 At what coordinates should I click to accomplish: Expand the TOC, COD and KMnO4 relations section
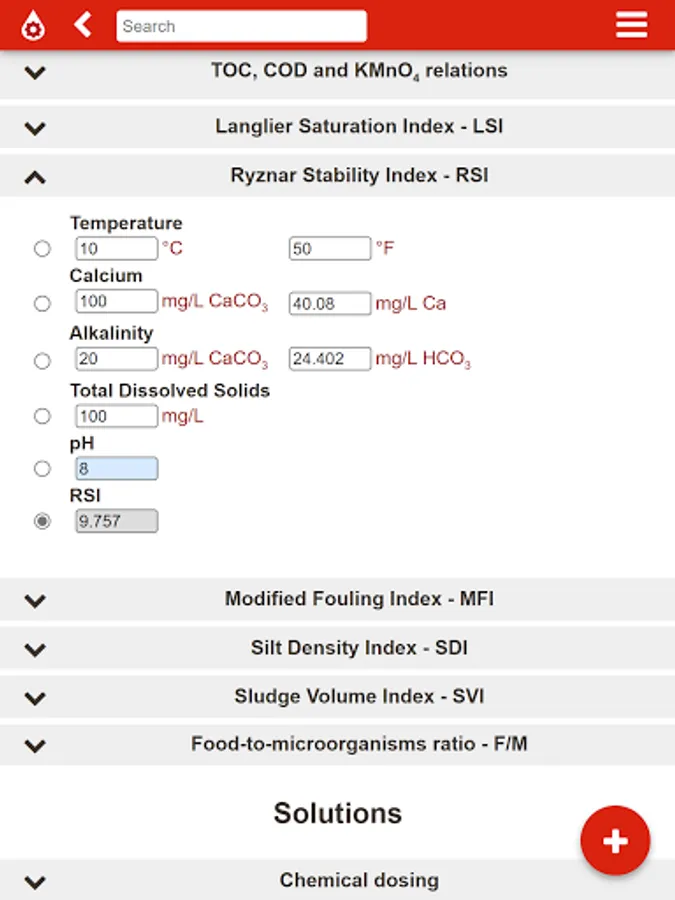click(337, 72)
